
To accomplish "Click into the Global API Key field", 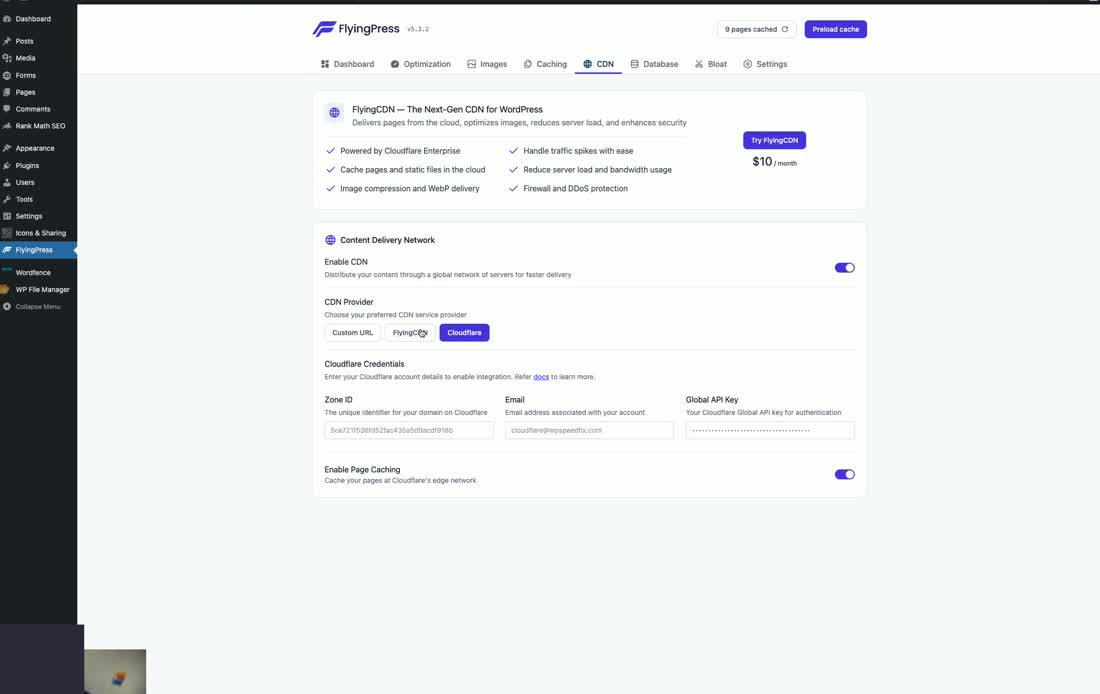I will [770, 430].
